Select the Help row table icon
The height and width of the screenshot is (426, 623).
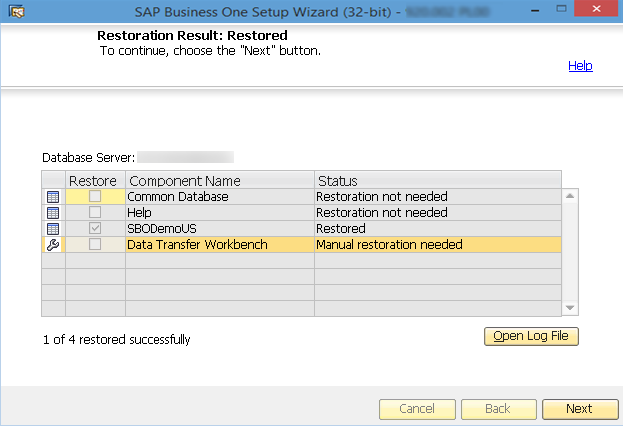(x=53, y=213)
